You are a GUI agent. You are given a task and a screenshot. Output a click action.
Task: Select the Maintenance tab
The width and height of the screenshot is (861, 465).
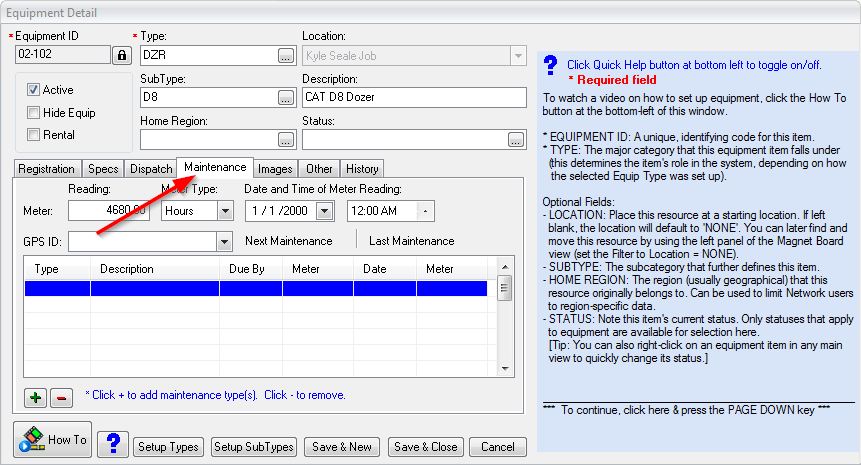coord(215,167)
